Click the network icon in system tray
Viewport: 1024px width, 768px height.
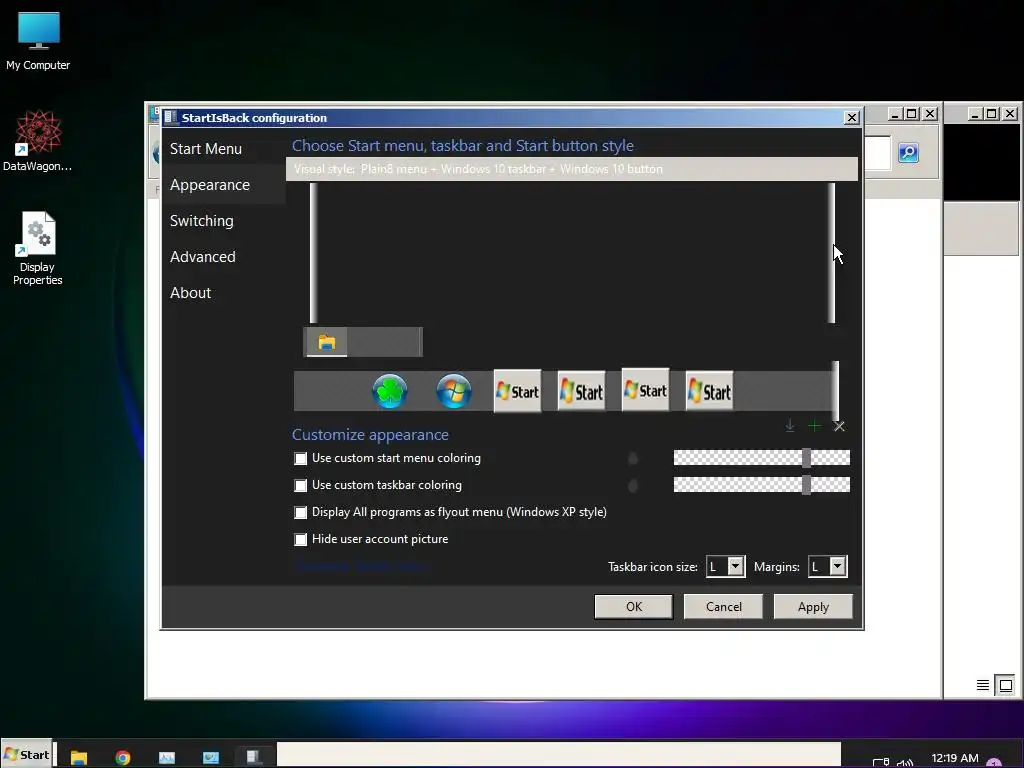[x=881, y=762]
